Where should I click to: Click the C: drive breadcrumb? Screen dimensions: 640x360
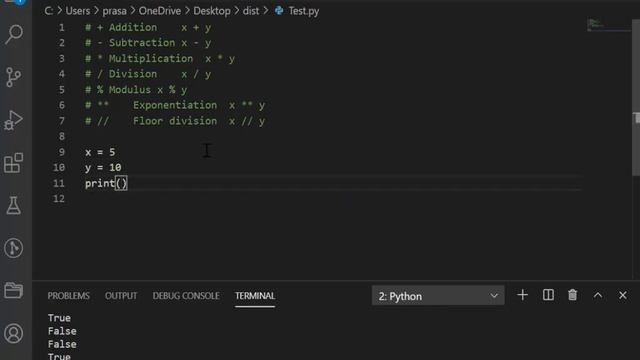point(49,11)
